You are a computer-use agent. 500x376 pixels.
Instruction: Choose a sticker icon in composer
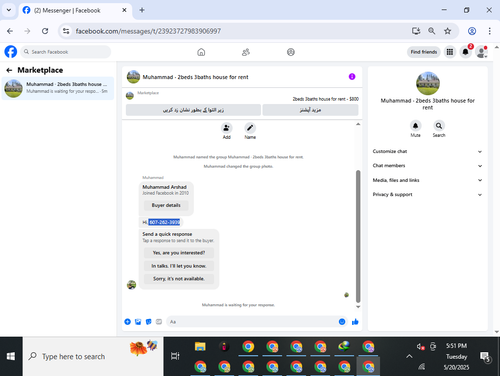click(149, 322)
